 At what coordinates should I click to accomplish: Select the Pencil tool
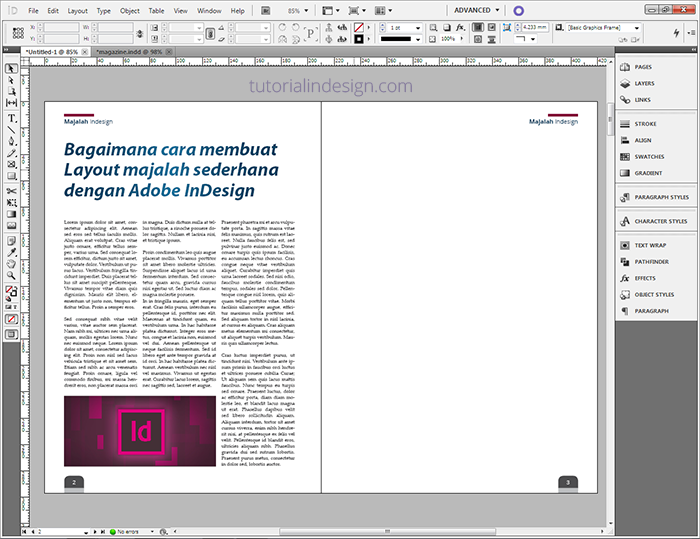tap(12, 153)
